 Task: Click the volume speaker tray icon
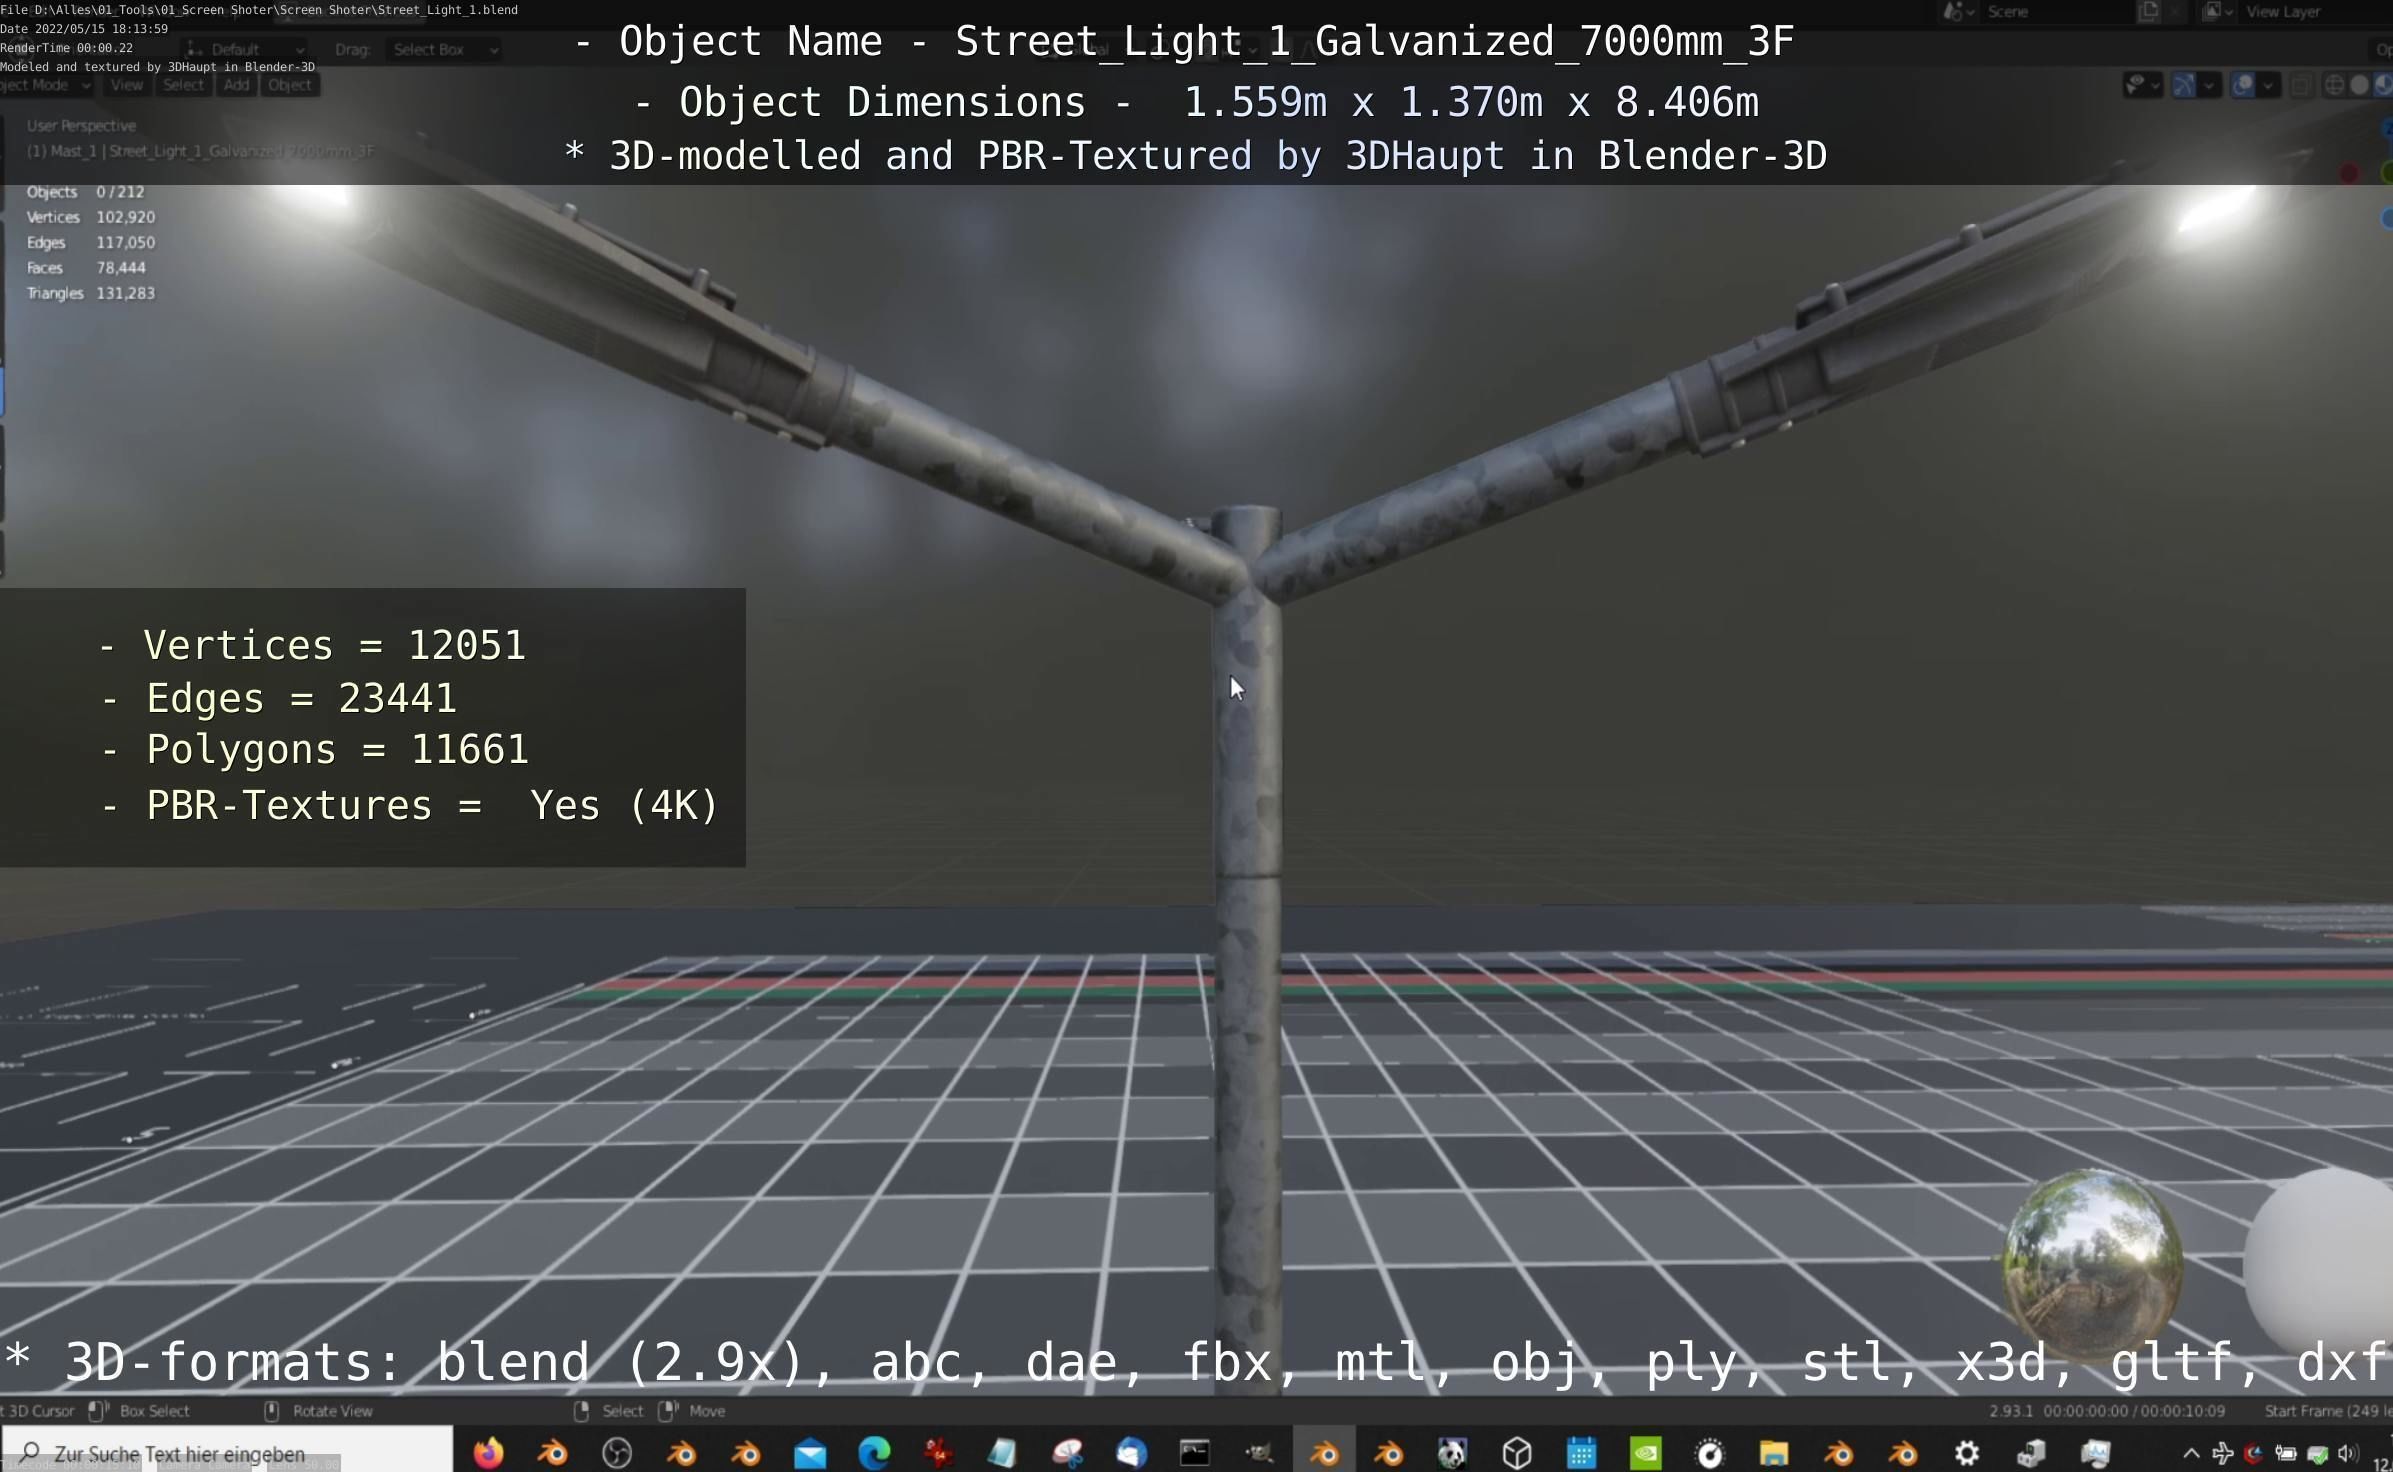click(2346, 1454)
